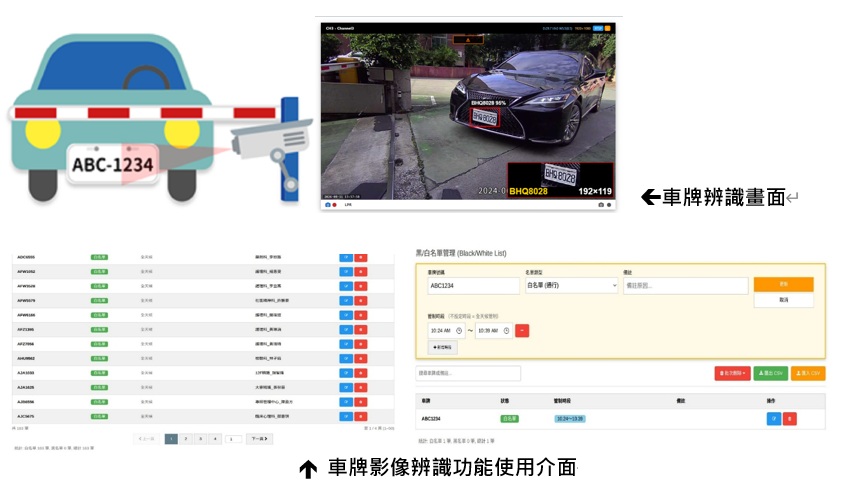This screenshot has width=847, height=482.
Task: Click the green export CSV button
Action: [770, 373]
